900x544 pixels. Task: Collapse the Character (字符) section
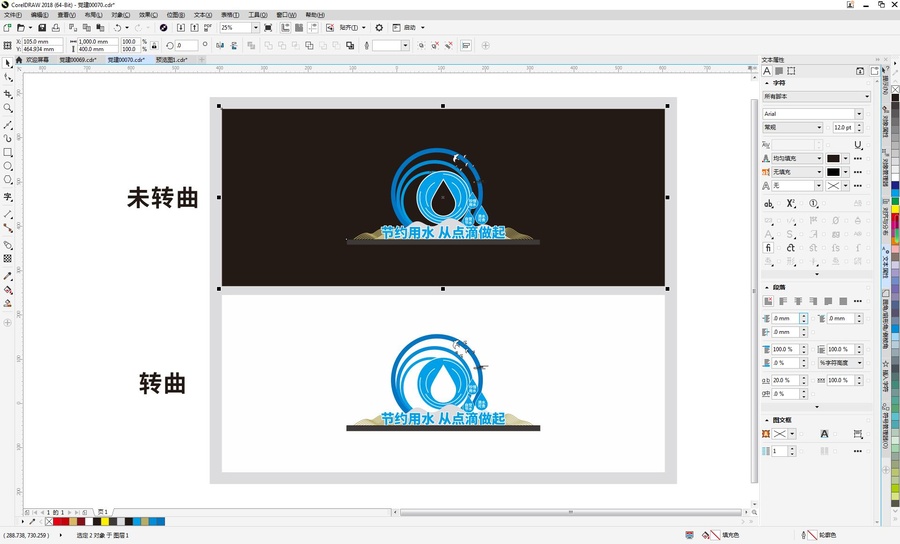pyautogui.click(x=767, y=83)
